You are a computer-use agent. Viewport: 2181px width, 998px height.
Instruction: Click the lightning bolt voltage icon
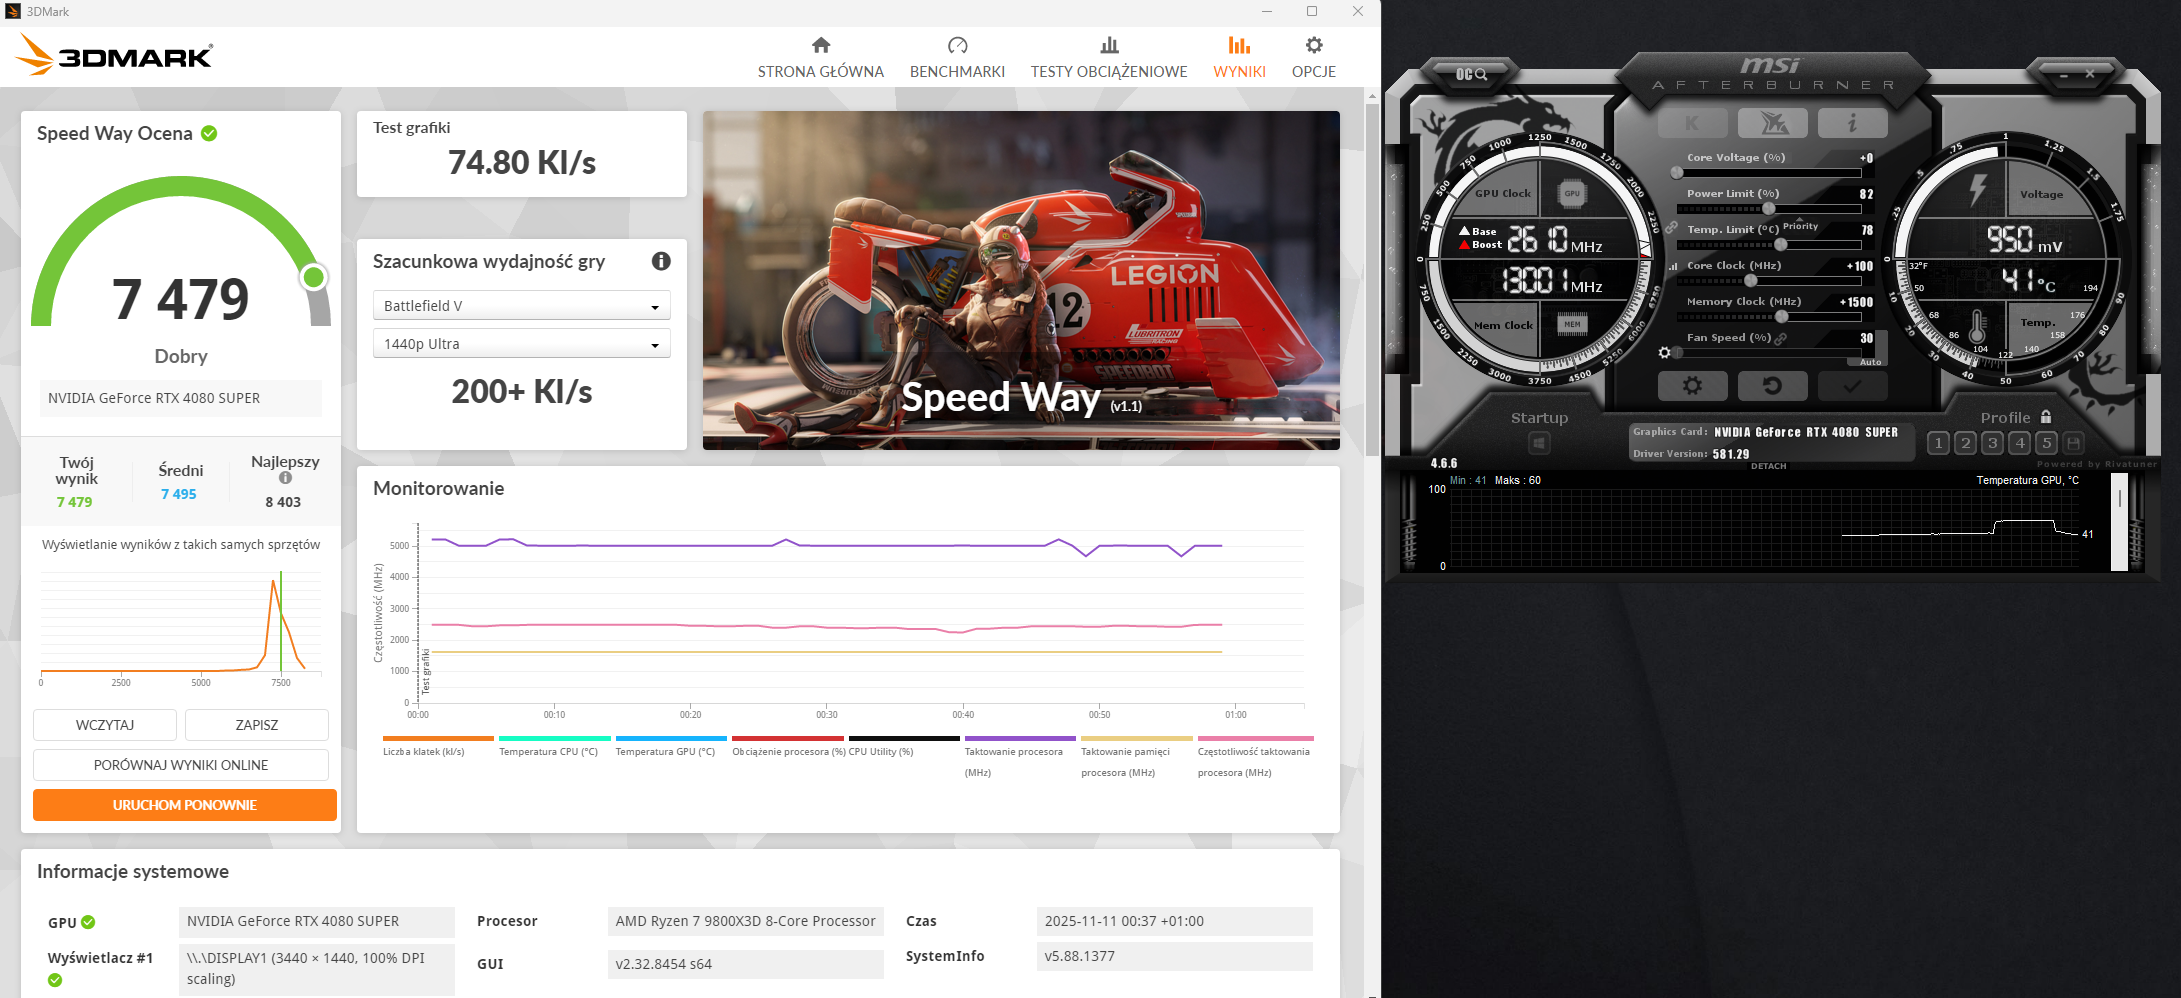1977,189
